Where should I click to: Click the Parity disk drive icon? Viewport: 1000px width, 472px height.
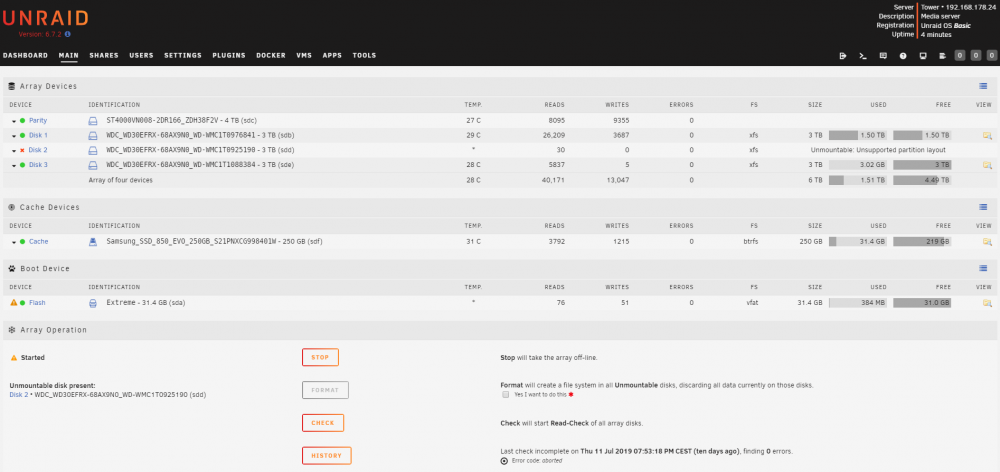click(92, 120)
